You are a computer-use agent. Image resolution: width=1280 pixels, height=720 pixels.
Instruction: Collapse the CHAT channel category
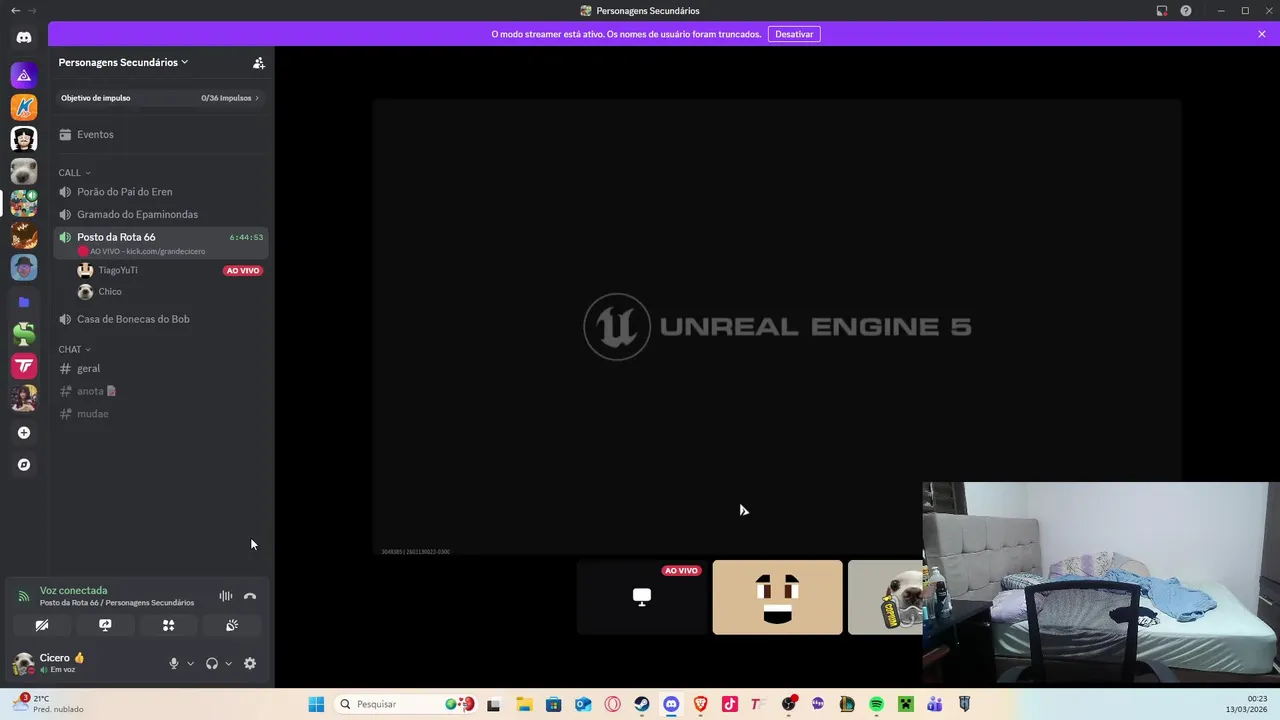tap(74, 350)
